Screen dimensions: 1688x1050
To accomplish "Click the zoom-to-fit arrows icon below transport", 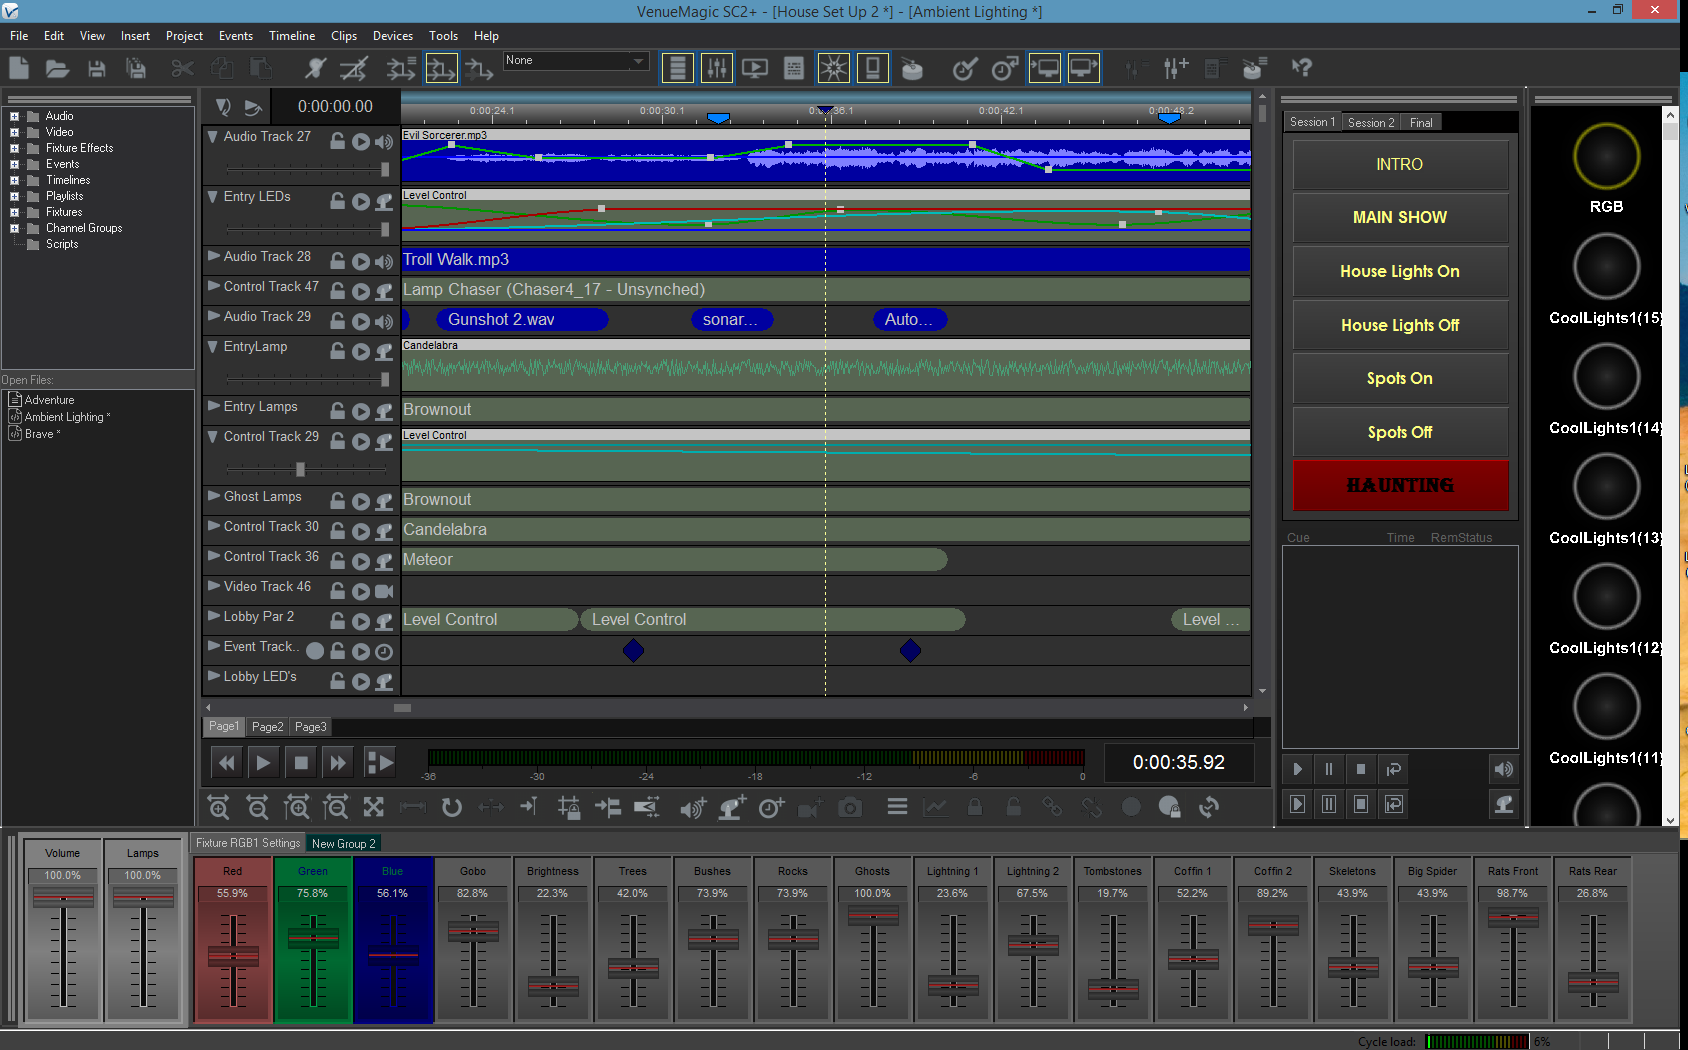I will 373,807.
